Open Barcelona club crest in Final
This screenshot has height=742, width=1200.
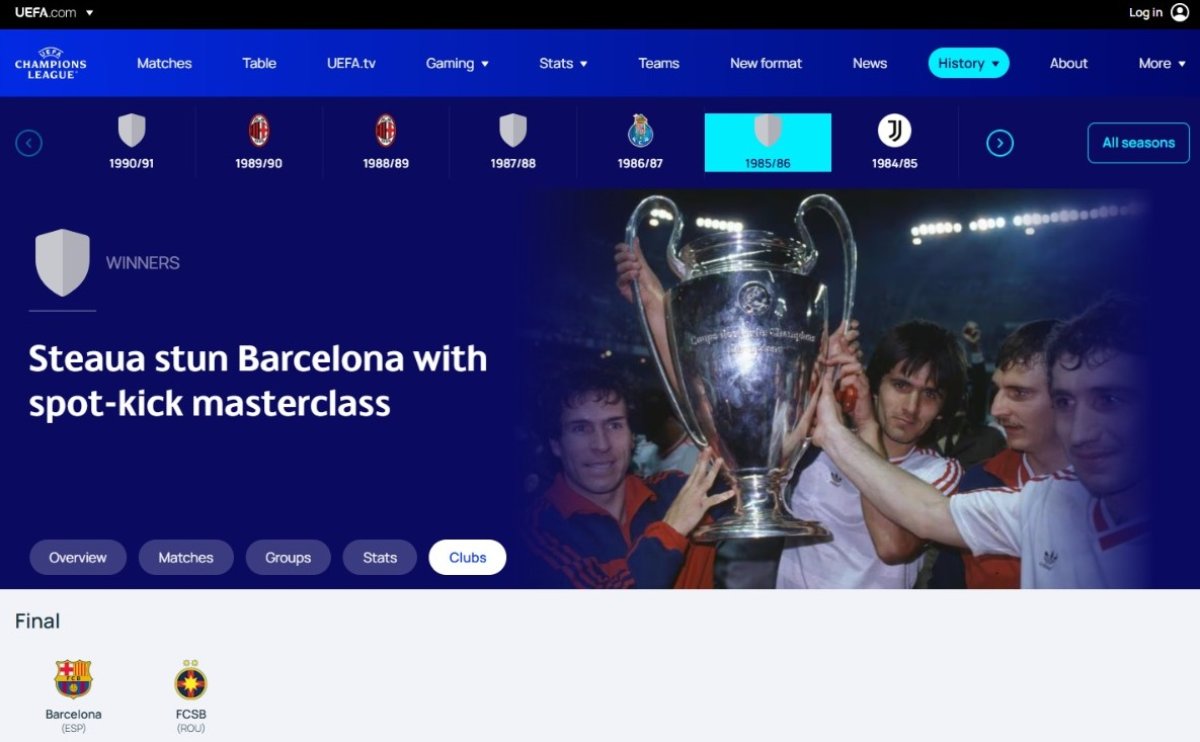[73, 679]
